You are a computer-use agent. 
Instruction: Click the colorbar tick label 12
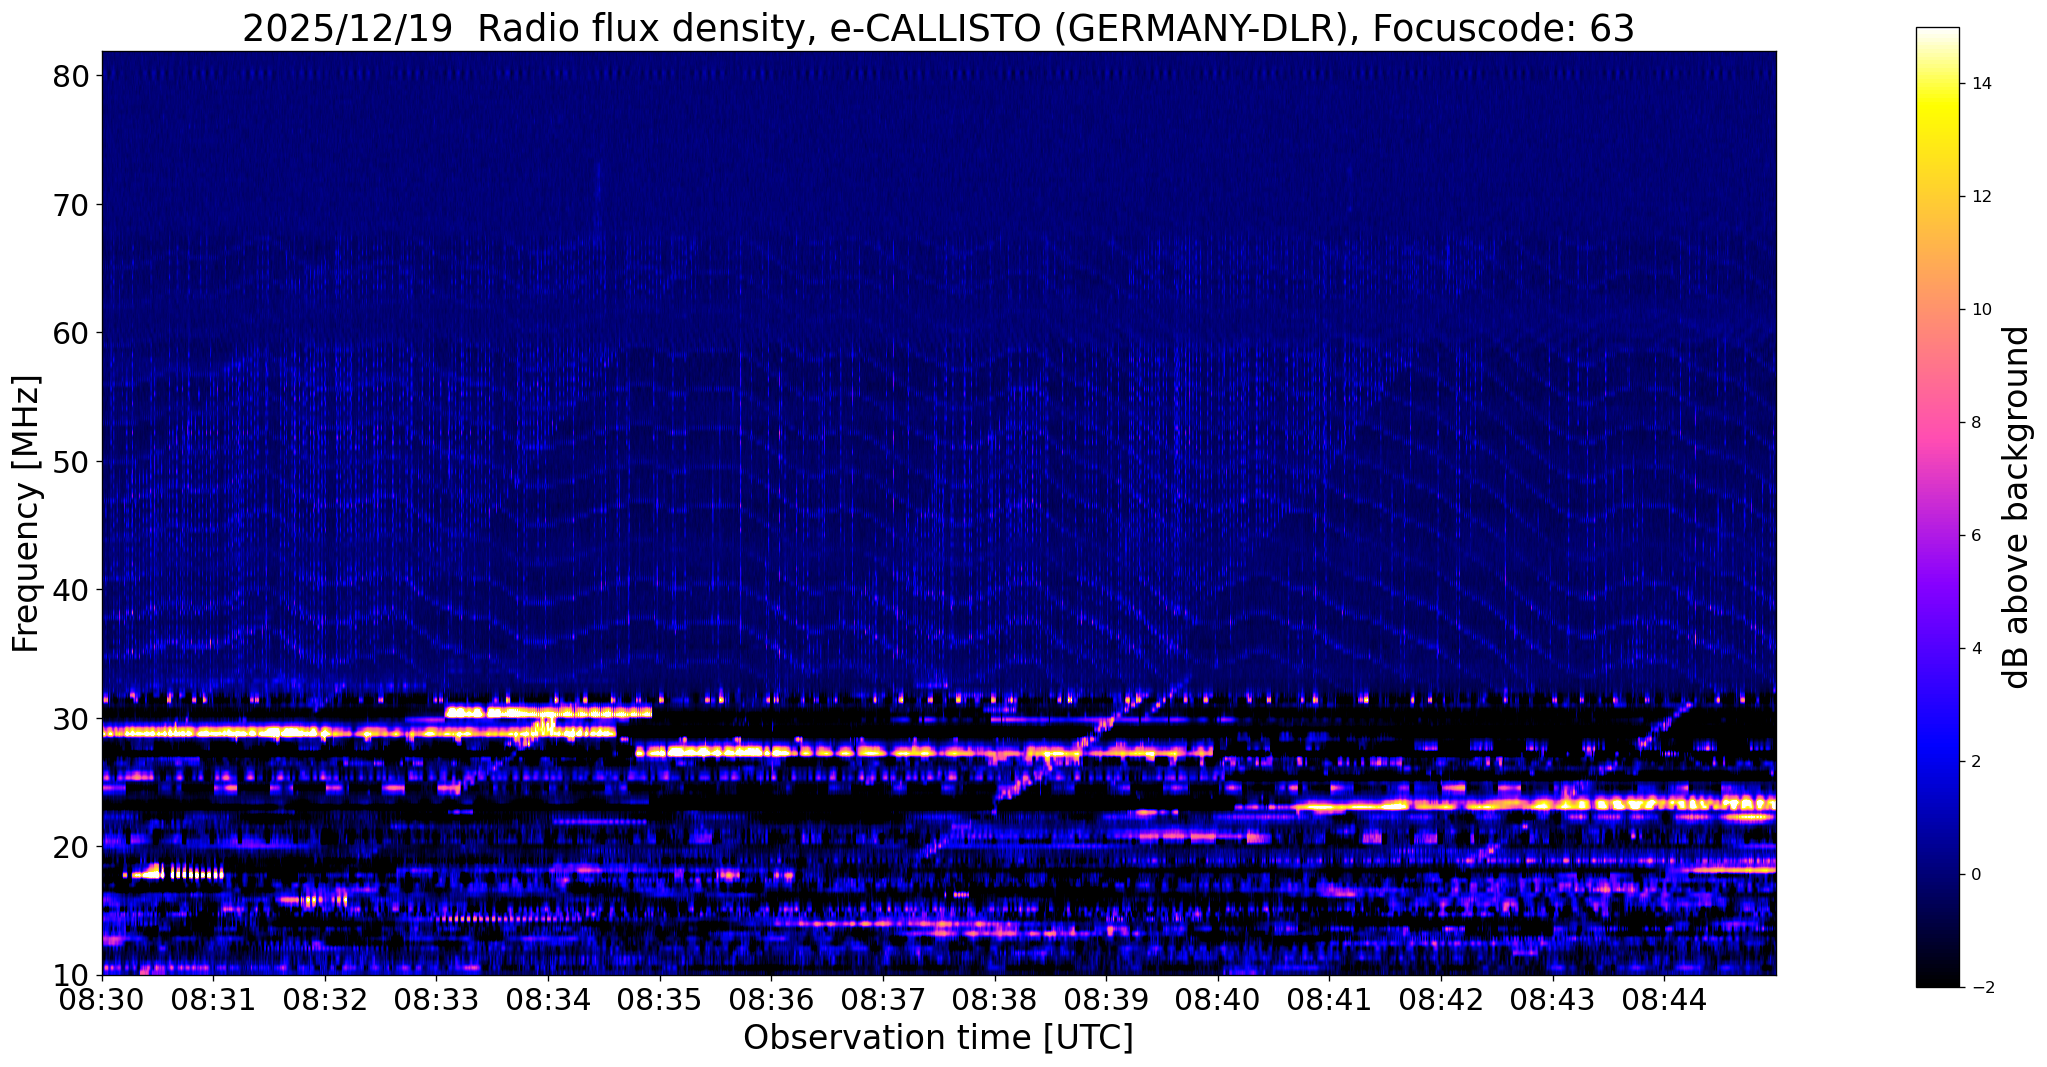tap(1981, 197)
